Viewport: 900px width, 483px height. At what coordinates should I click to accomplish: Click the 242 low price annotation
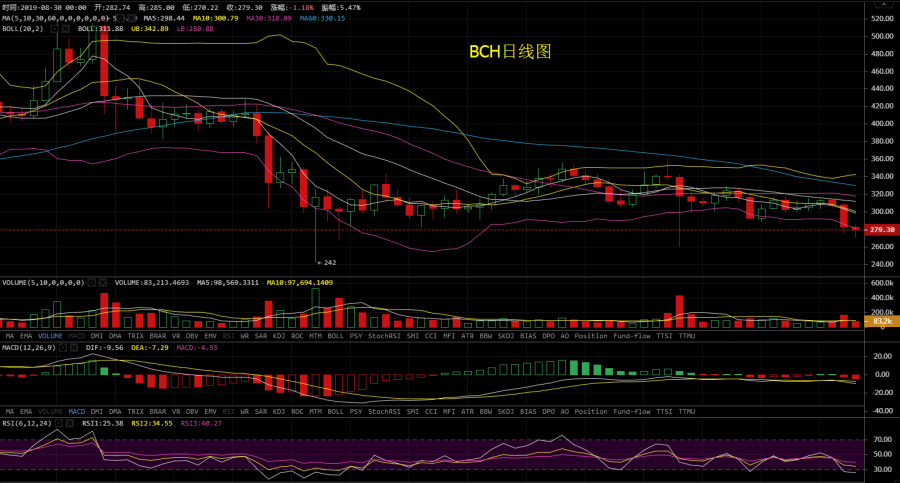pyautogui.click(x=329, y=262)
